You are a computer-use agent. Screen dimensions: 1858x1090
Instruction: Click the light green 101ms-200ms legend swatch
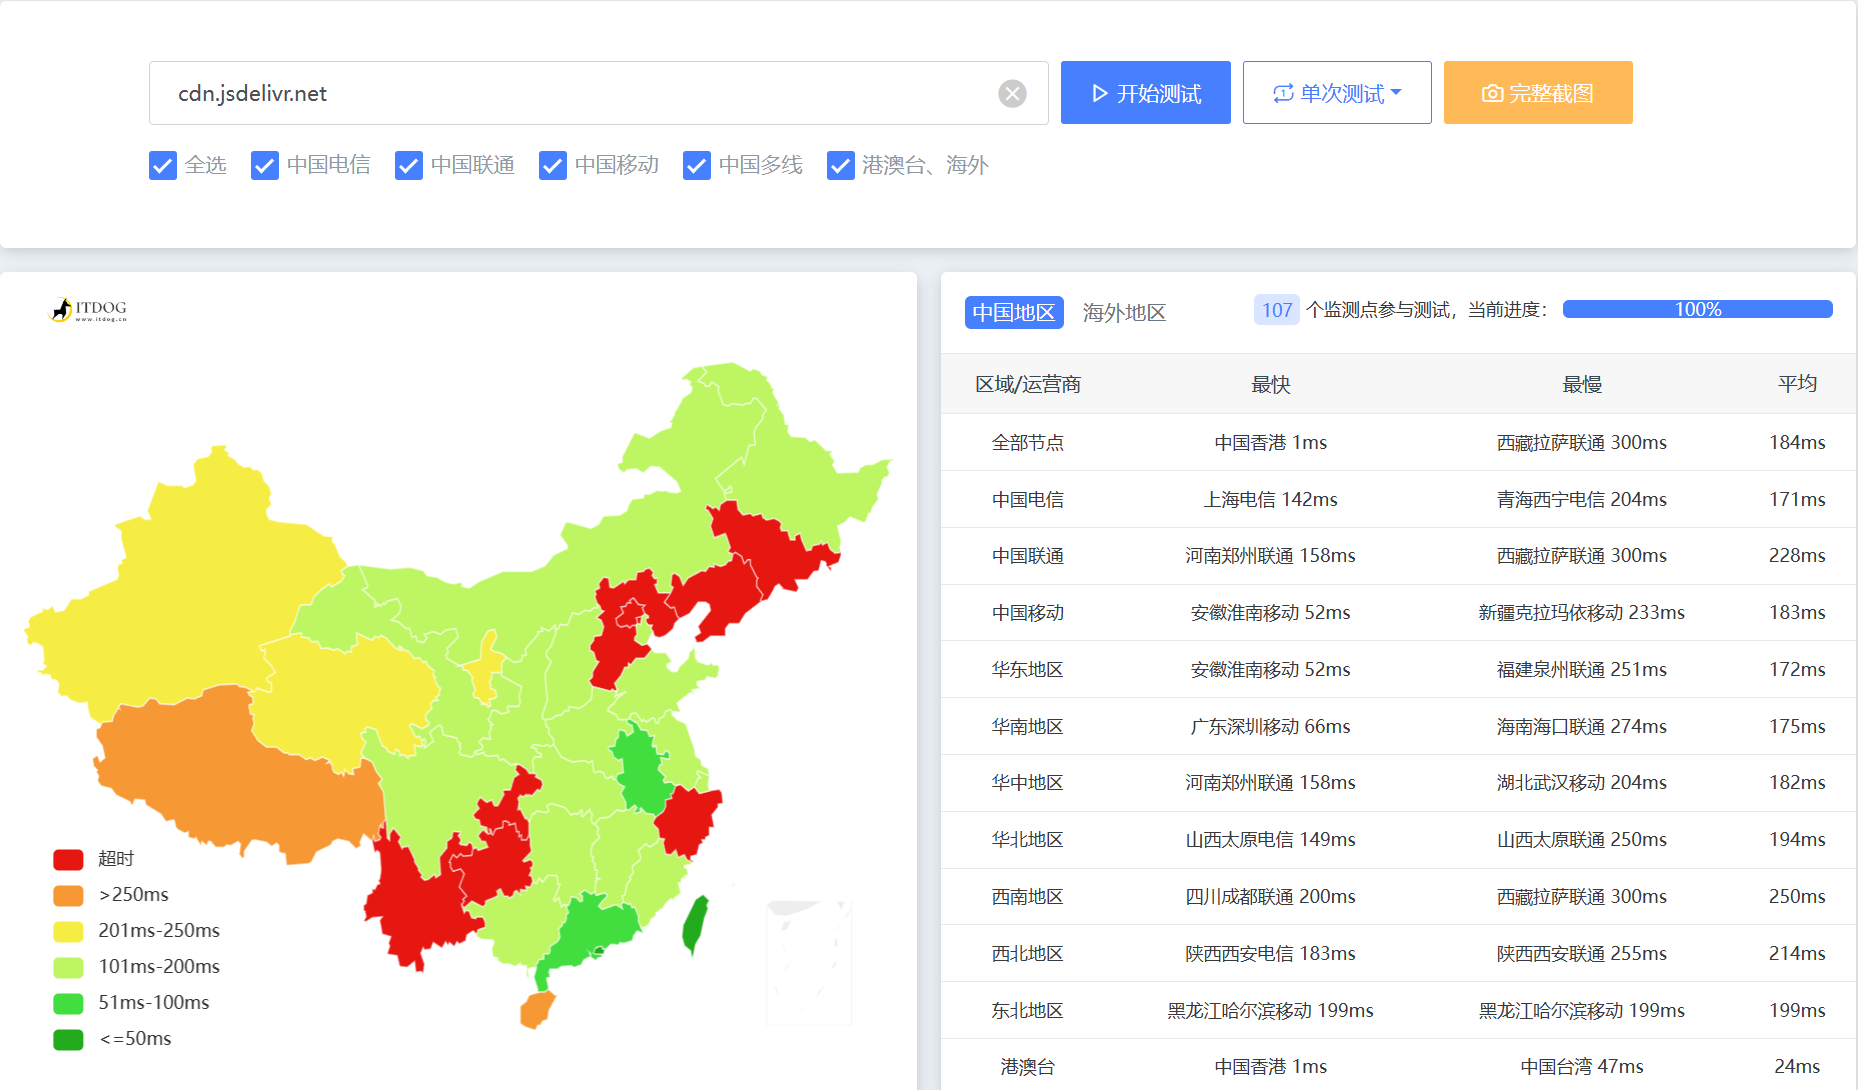coord(68,967)
